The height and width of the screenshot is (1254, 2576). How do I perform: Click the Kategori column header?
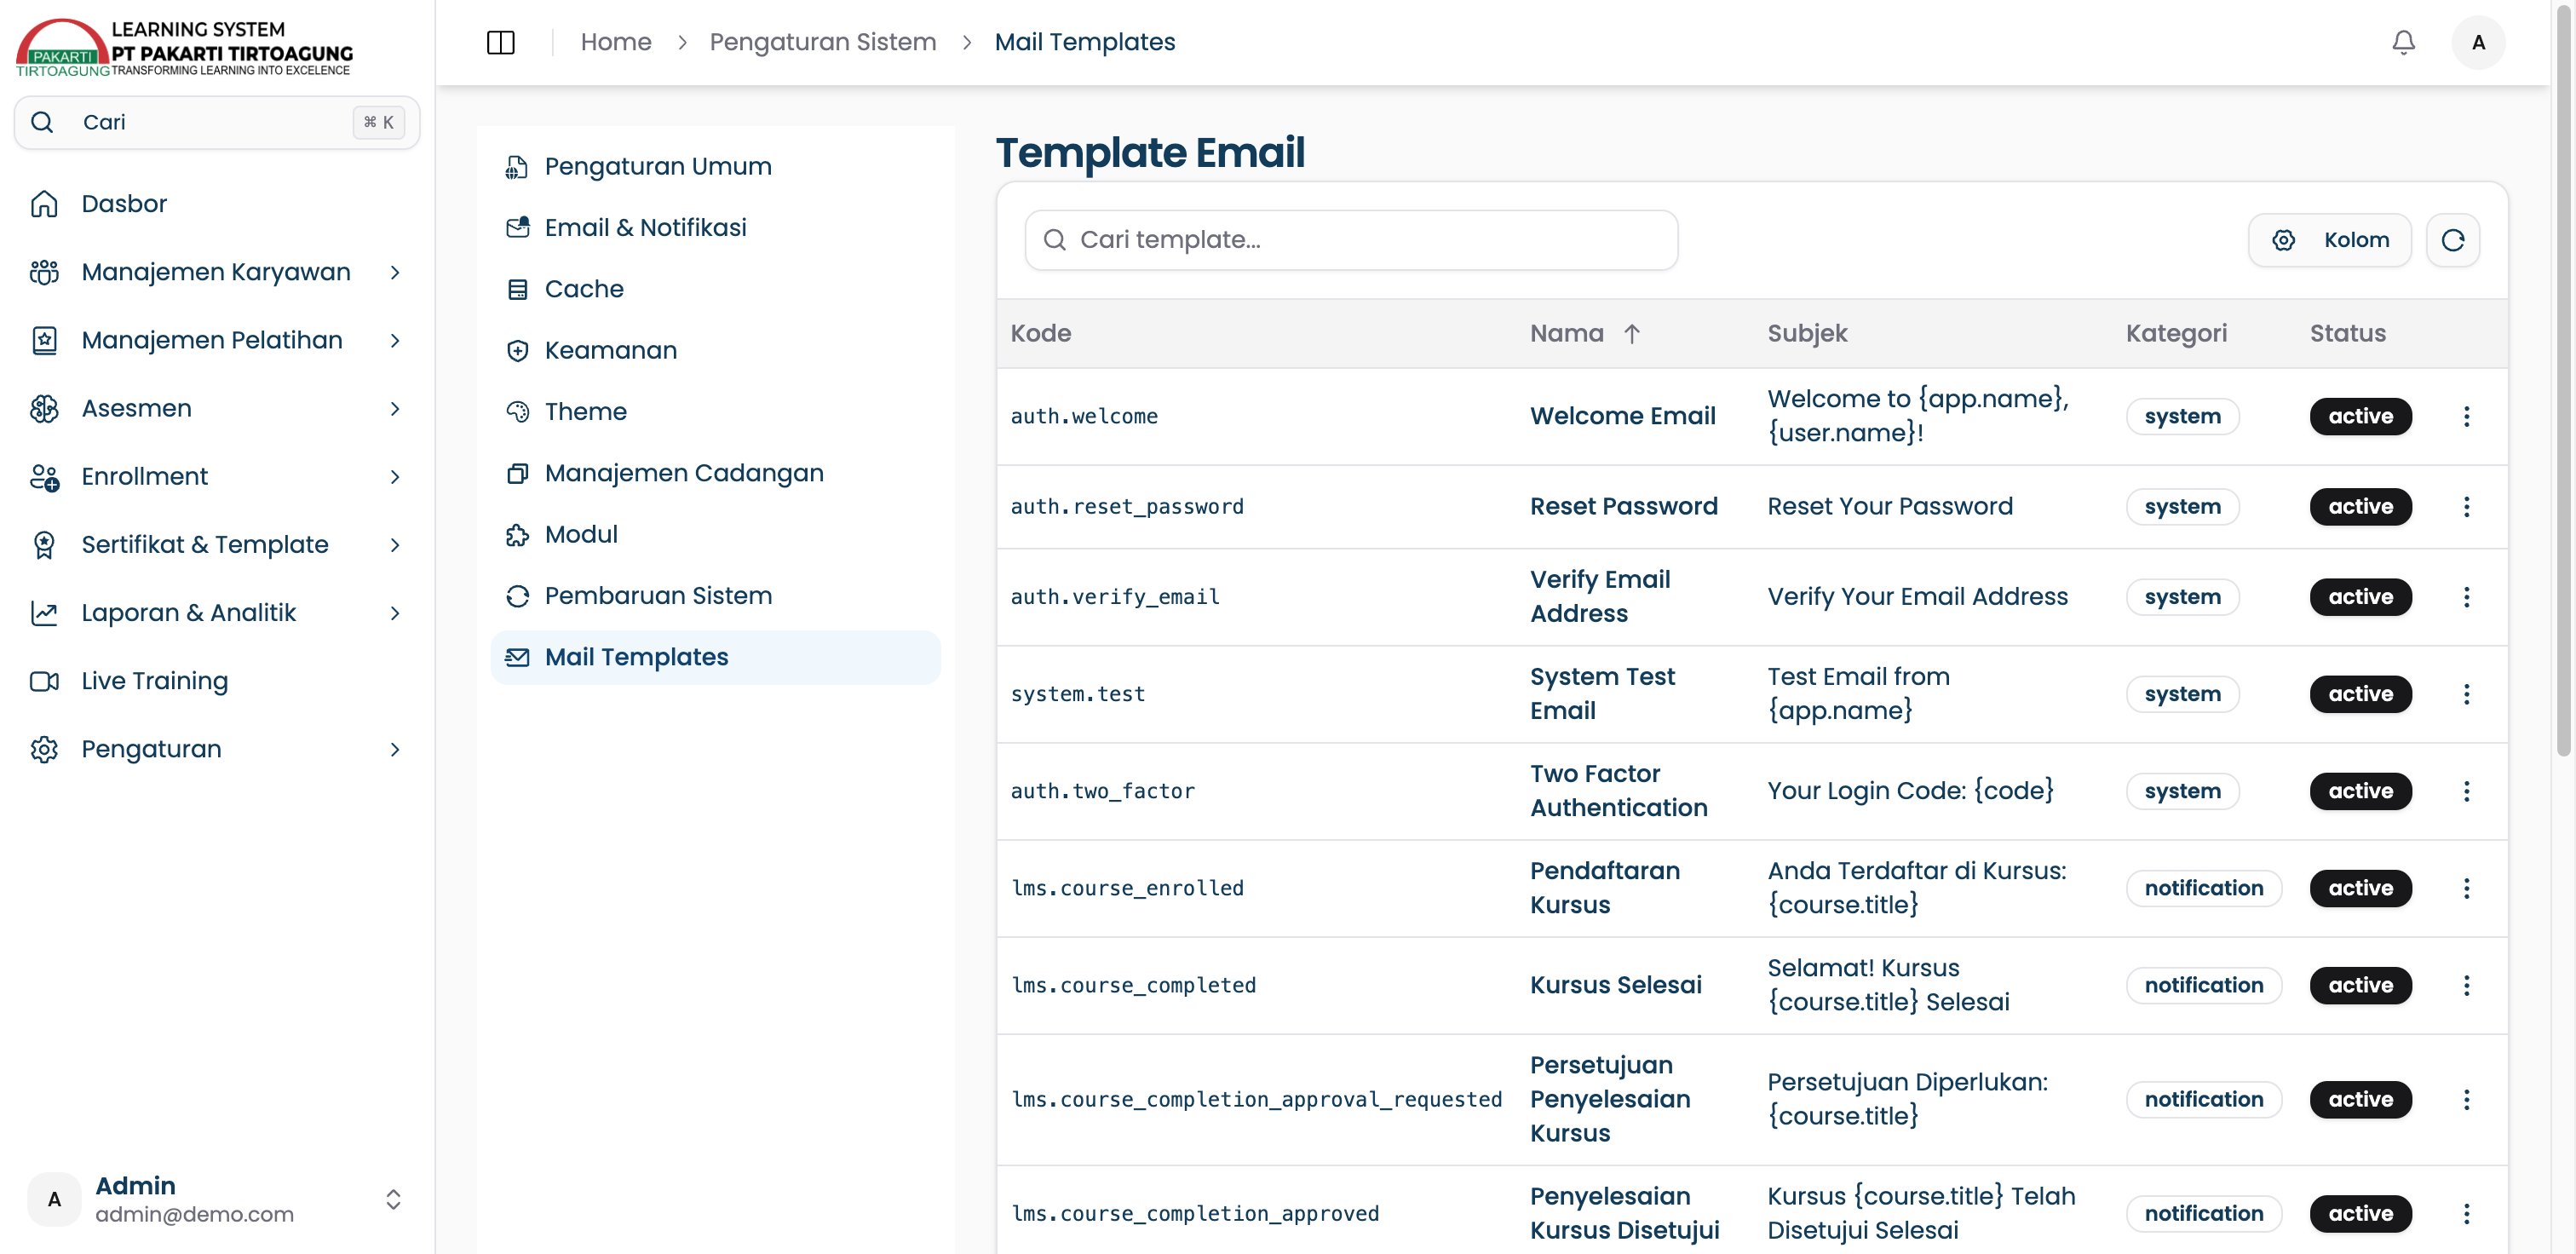[2176, 333]
